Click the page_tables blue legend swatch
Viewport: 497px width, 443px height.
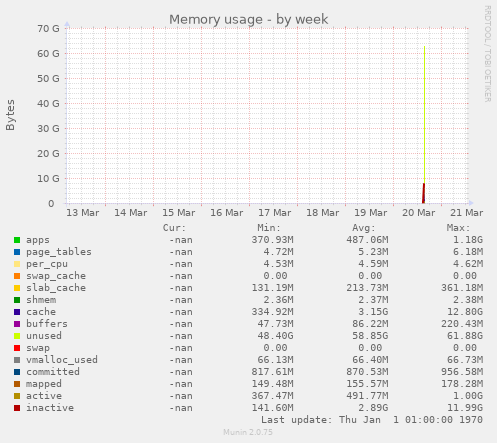click(x=17, y=252)
